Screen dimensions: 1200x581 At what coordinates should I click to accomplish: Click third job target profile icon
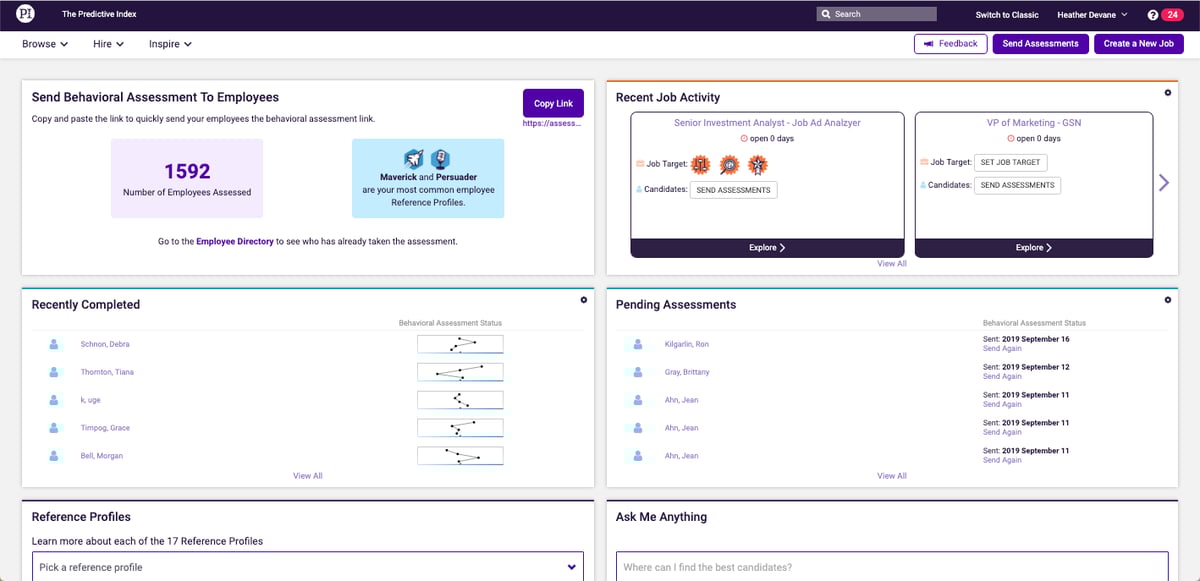pyautogui.click(x=758, y=163)
